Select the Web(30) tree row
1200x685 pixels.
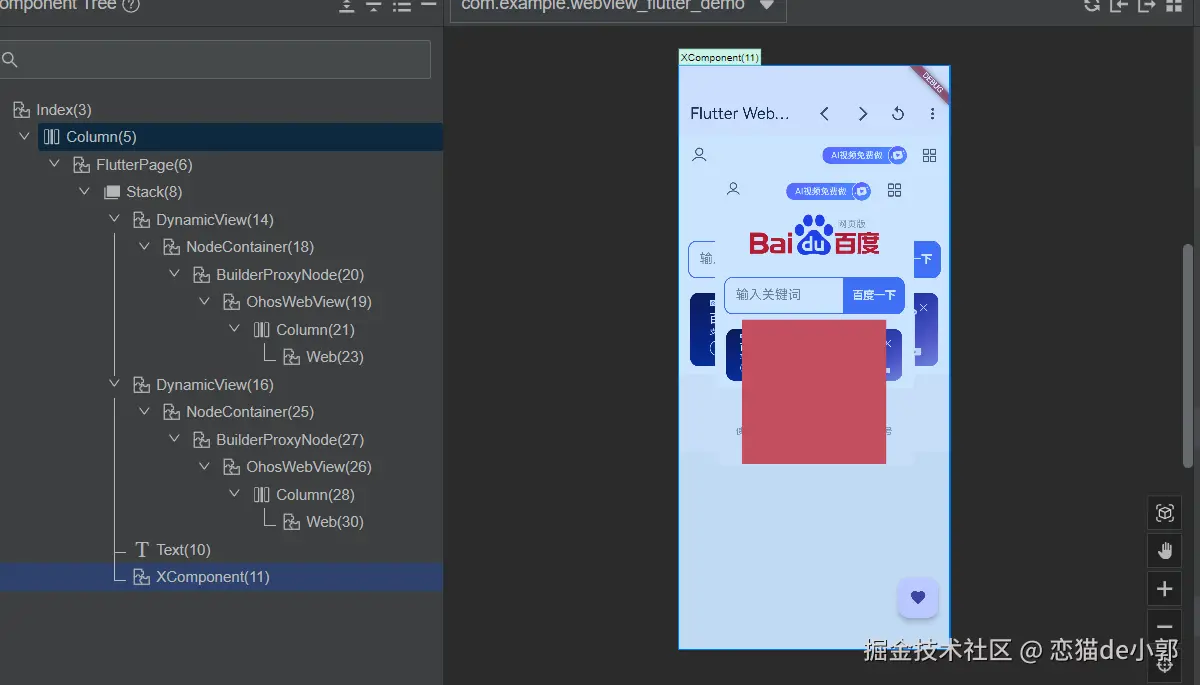pos(221,522)
